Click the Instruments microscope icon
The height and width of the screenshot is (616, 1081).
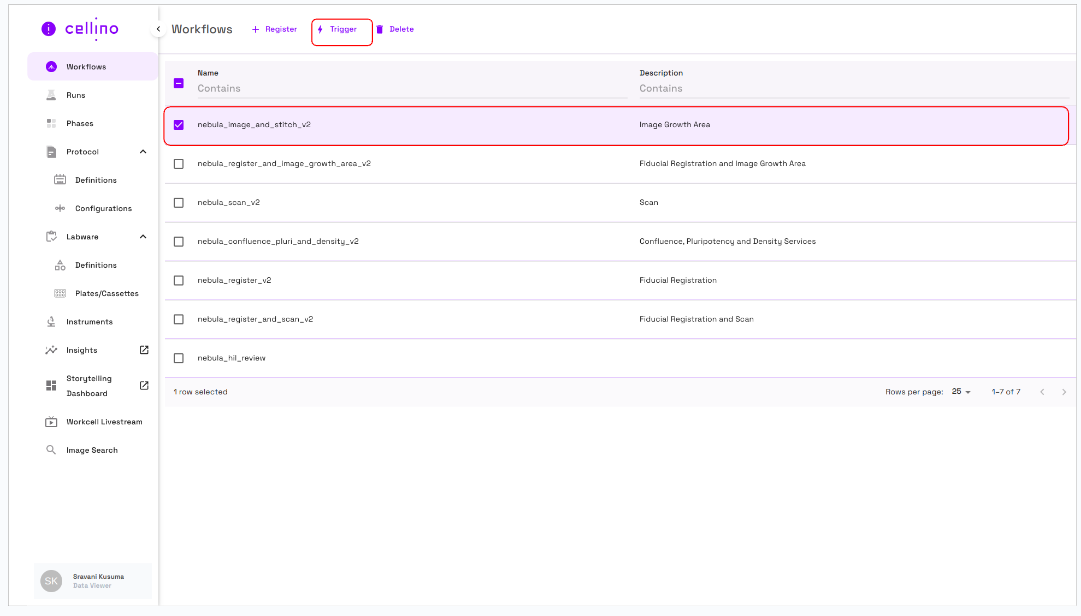click(51, 322)
